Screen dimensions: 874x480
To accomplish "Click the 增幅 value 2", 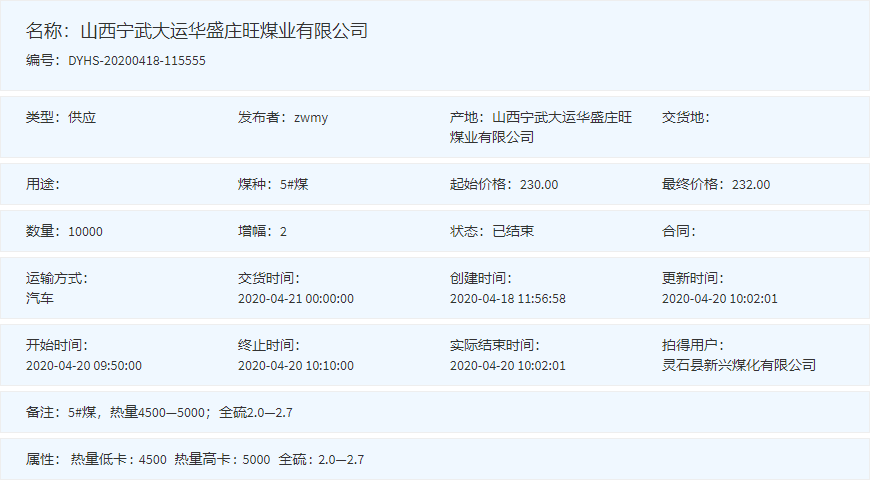I will click(284, 231).
